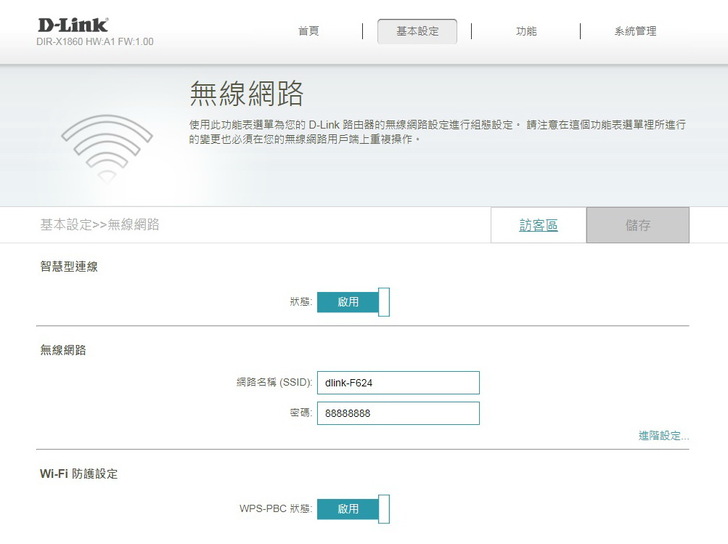Click the 基本設定>>無線網路 breadcrumb
Image resolution: width=728 pixels, height=544 pixels.
(x=100, y=225)
